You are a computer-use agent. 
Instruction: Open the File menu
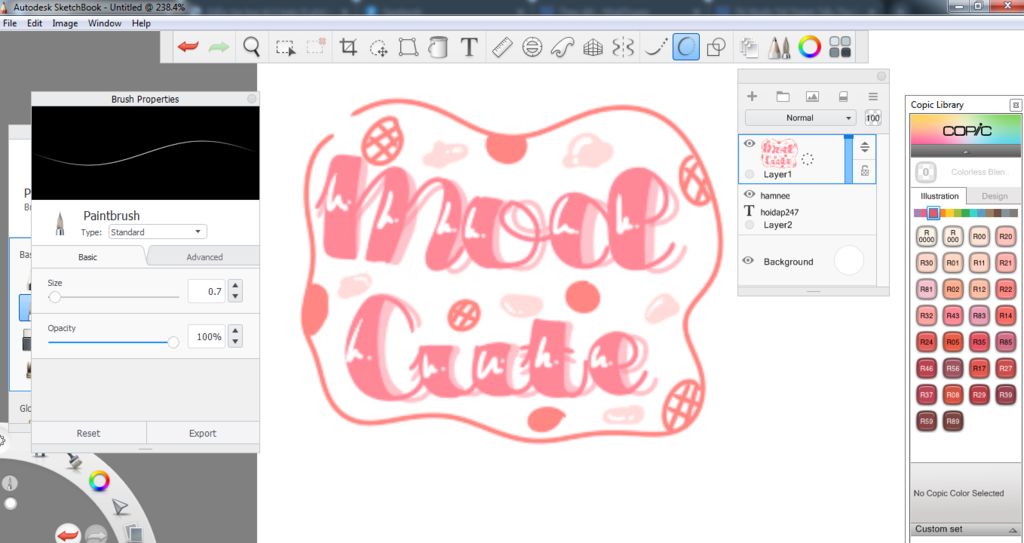click(10, 23)
